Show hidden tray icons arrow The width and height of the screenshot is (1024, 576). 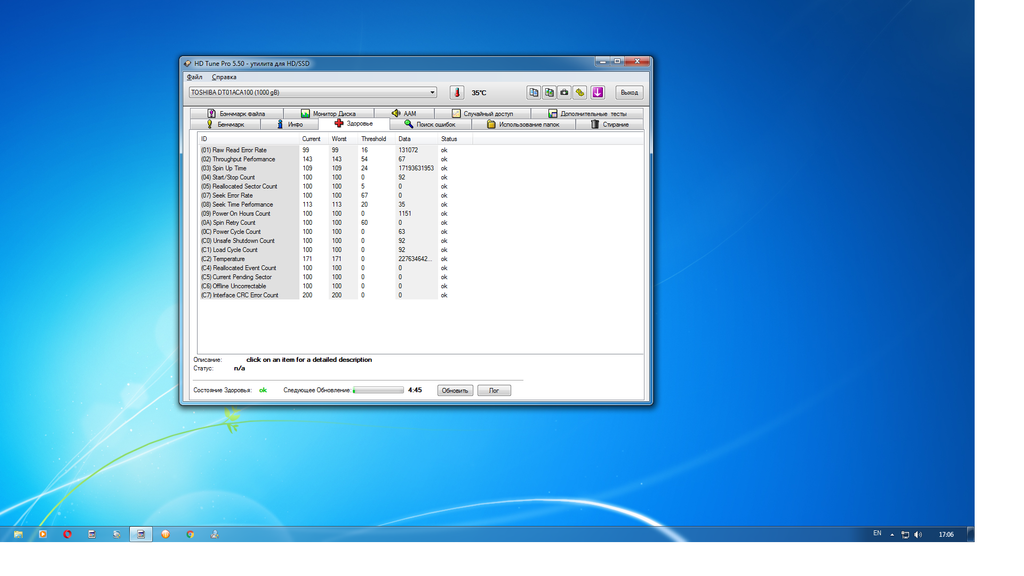point(892,535)
